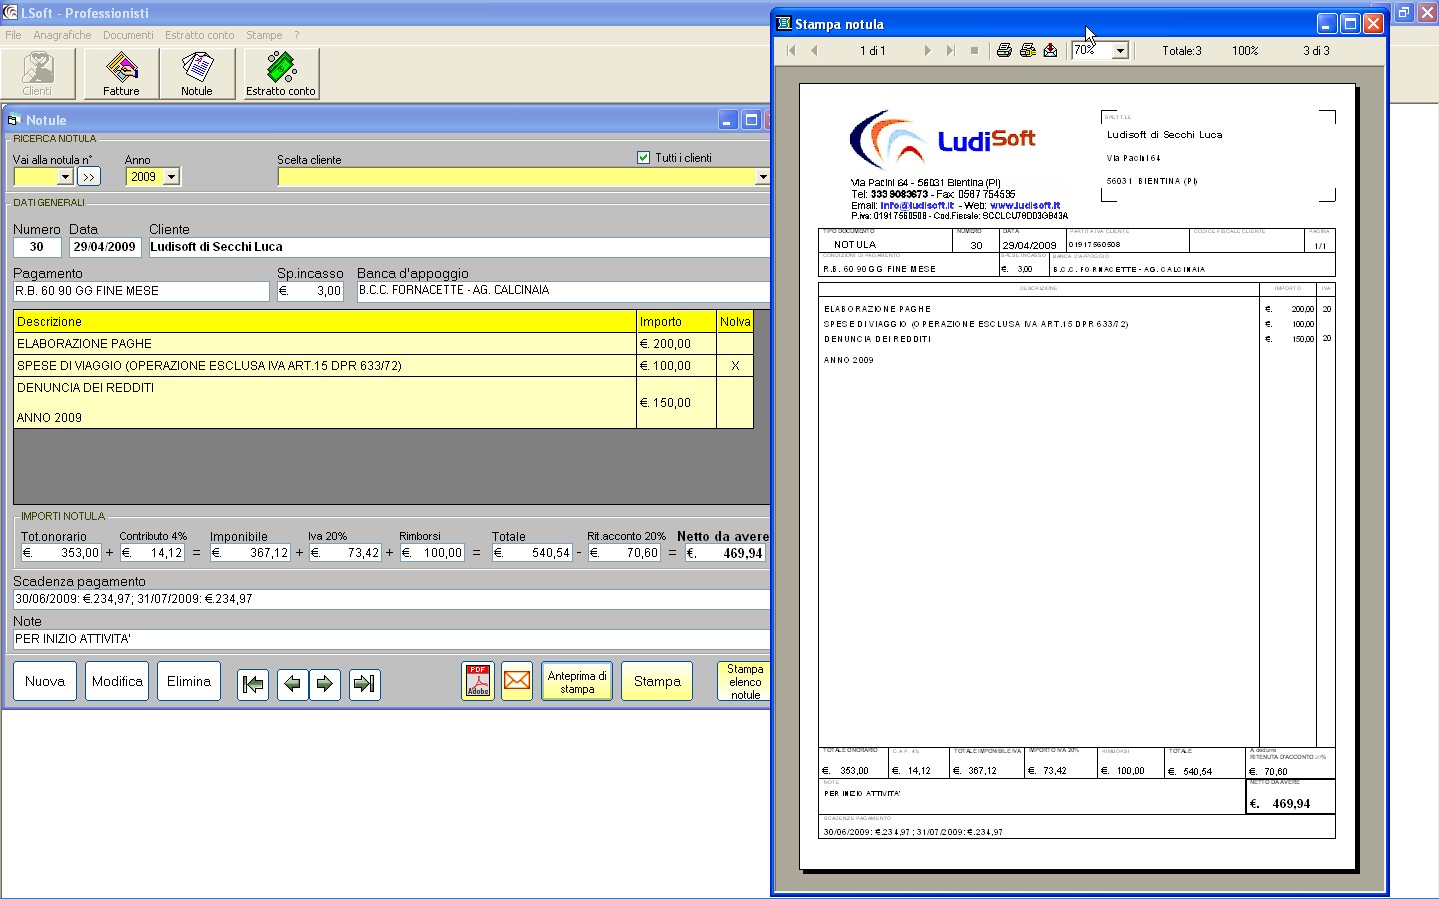Open the Documenti menu
1439x899 pixels.
coord(128,35)
